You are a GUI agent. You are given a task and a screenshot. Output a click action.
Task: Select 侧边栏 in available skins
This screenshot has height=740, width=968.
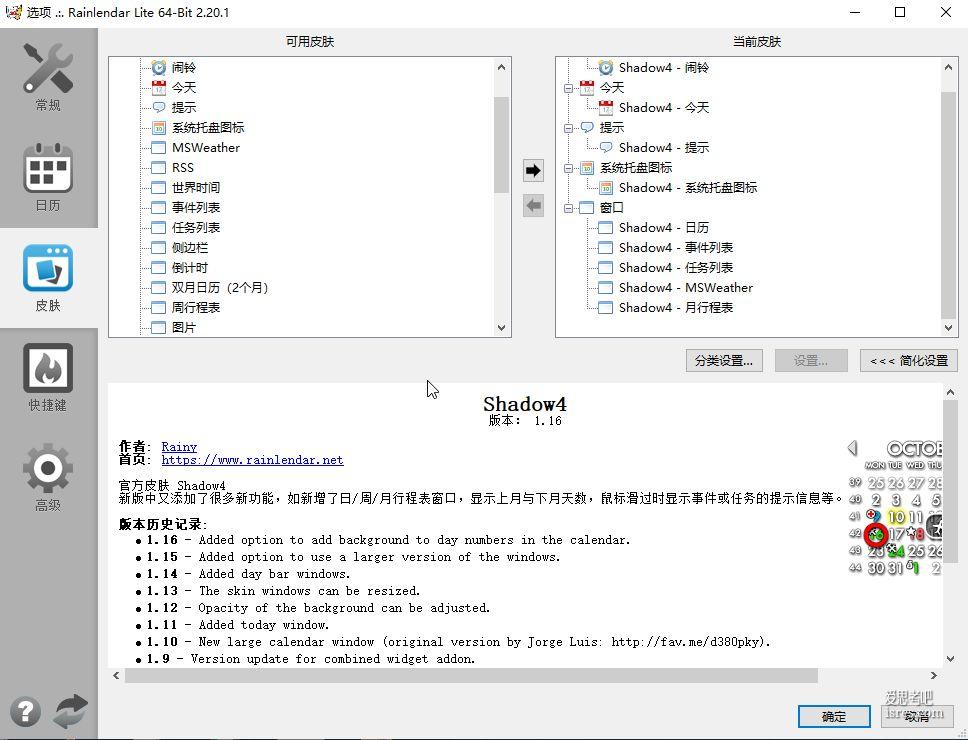click(190, 247)
